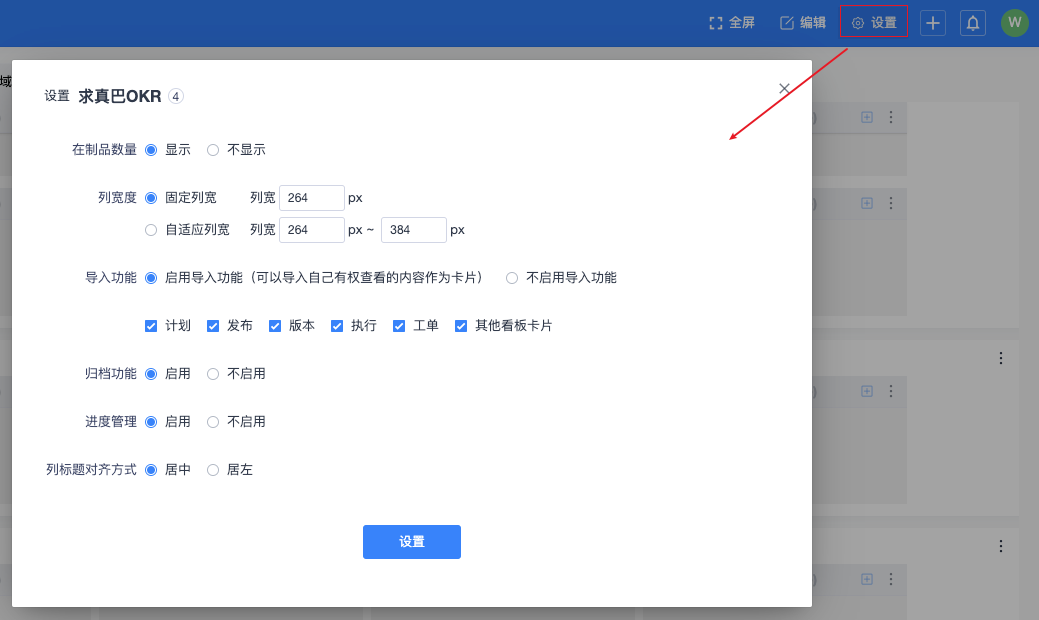Viewport: 1039px width, 620px height.
Task: Click the second add-card plus icon in background board
Action: [867, 203]
